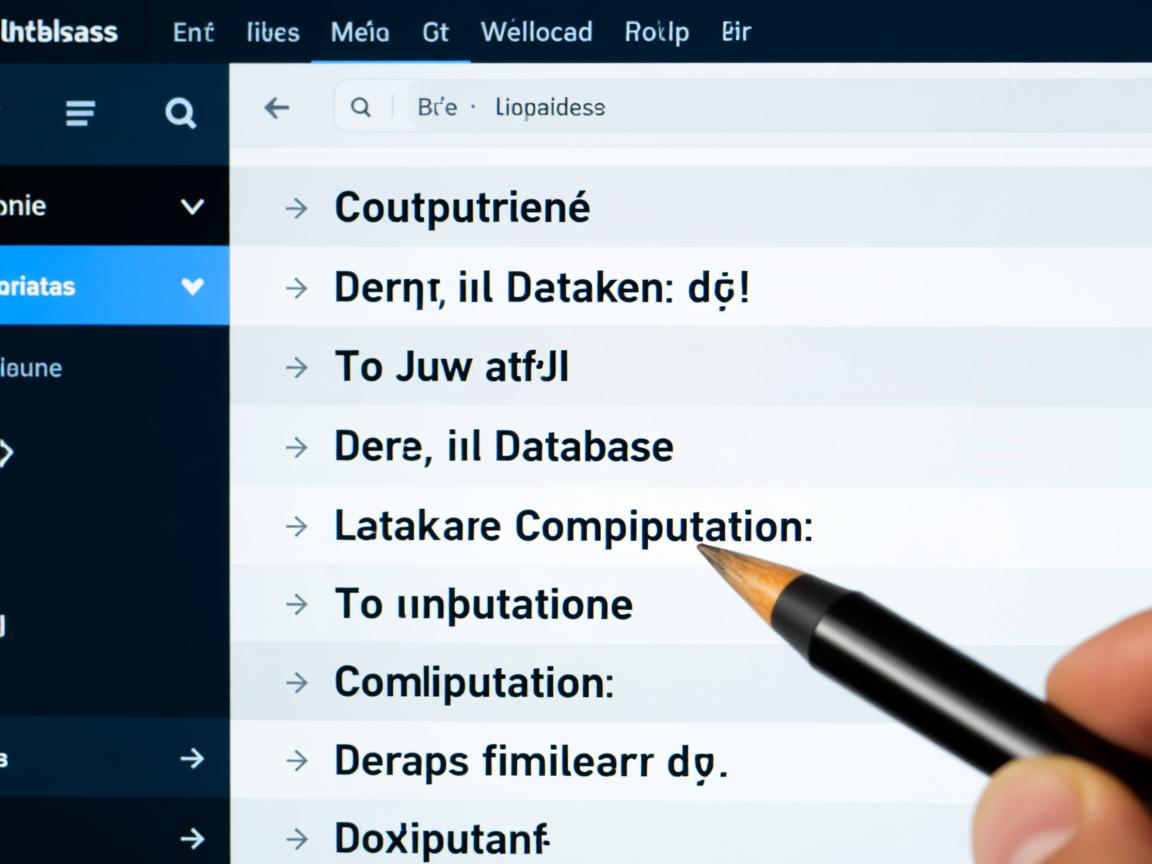This screenshot has height=864, width=1152.
Task: Select the 'iaune' sidebar item
Action: [32, 368]
